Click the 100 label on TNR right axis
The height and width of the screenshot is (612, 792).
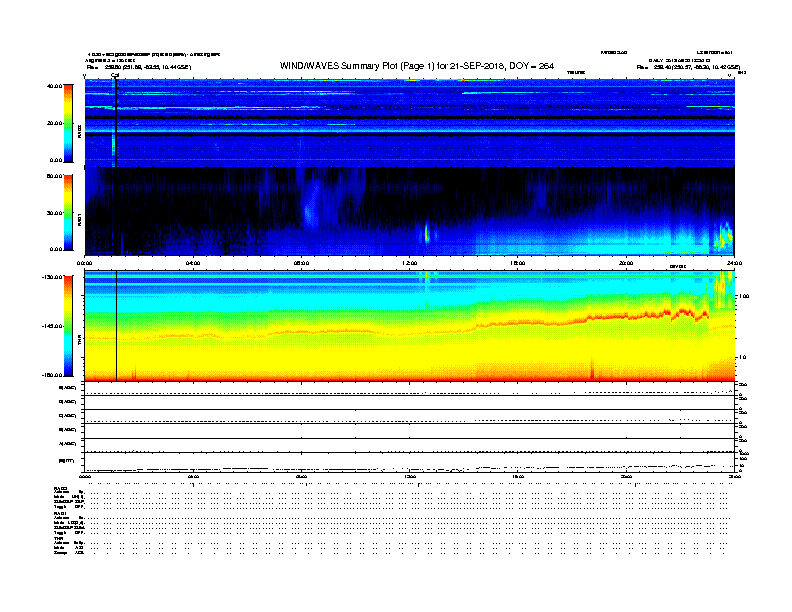click(x=743, y=296)
